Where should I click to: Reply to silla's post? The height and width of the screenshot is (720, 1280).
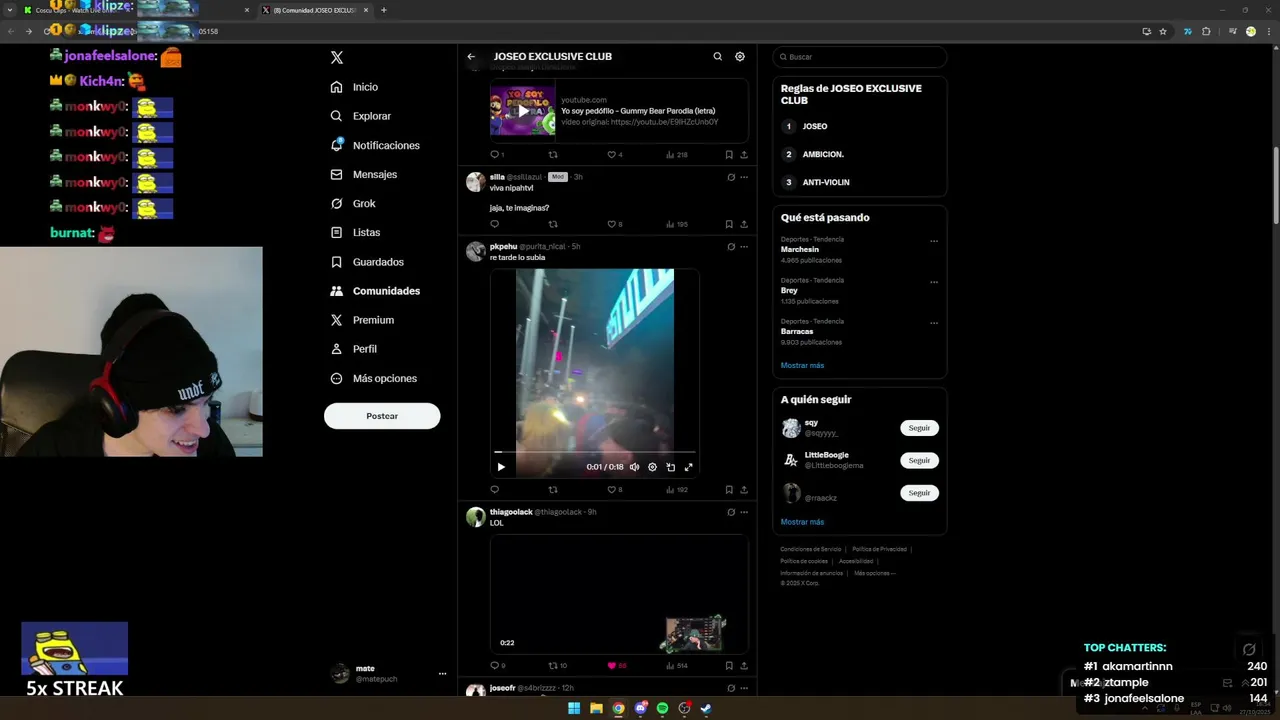tap(494, 224)
